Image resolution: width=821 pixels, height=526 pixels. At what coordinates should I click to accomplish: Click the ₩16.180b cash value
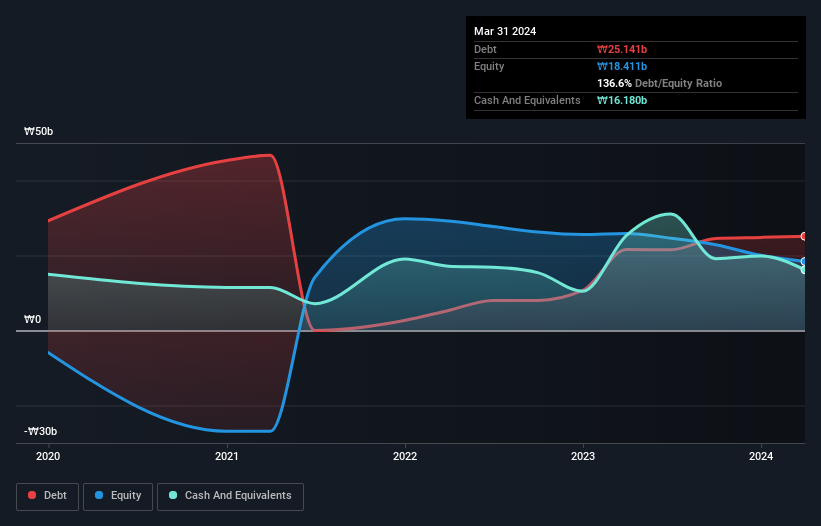(622, 100)
